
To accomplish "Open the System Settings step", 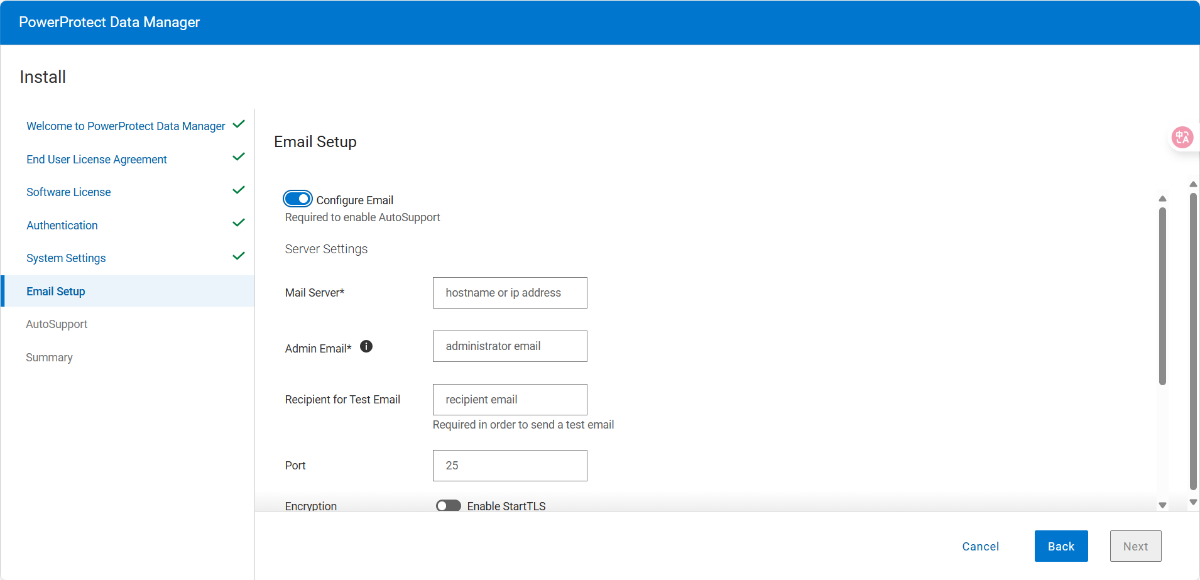I will coord(66,258).
